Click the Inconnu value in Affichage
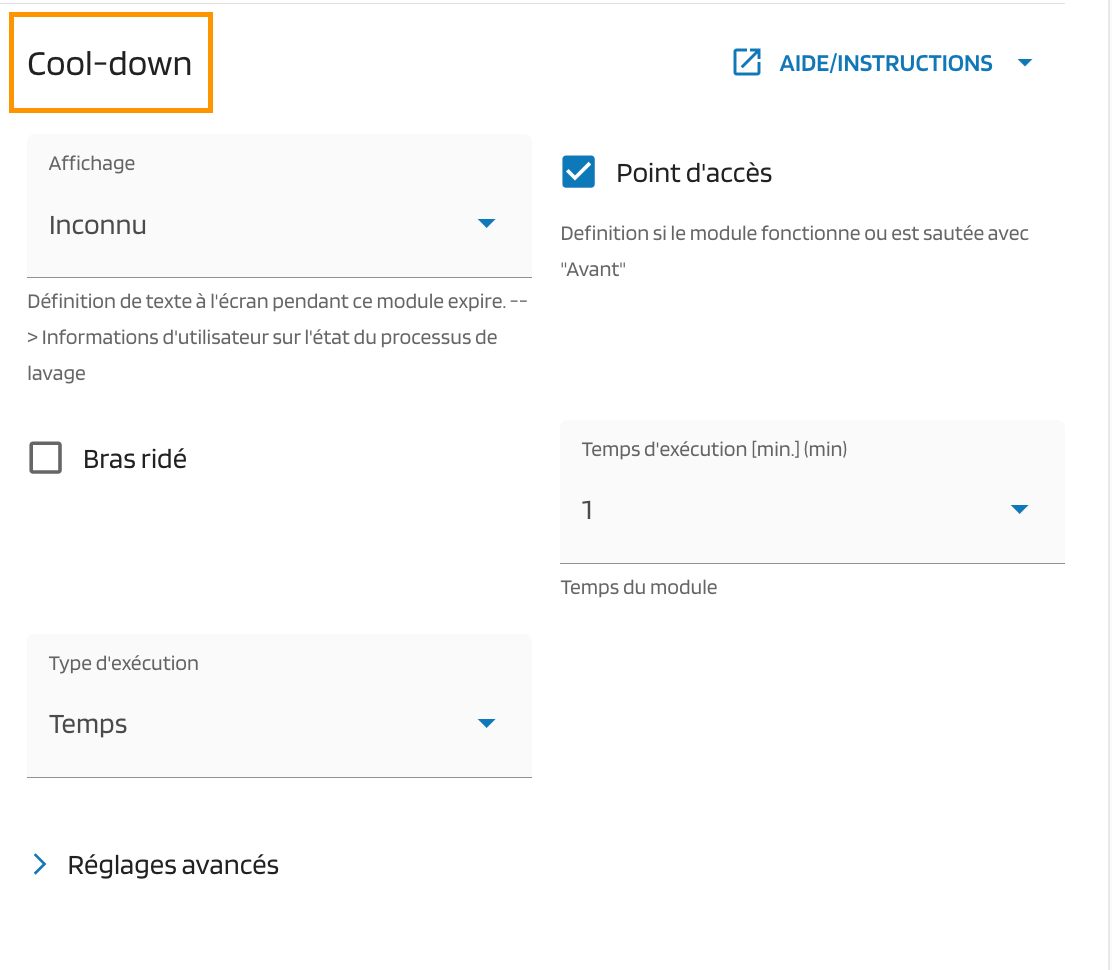Image resolution: width=1112 pixels, height=970 pixels. coord(98,225)
